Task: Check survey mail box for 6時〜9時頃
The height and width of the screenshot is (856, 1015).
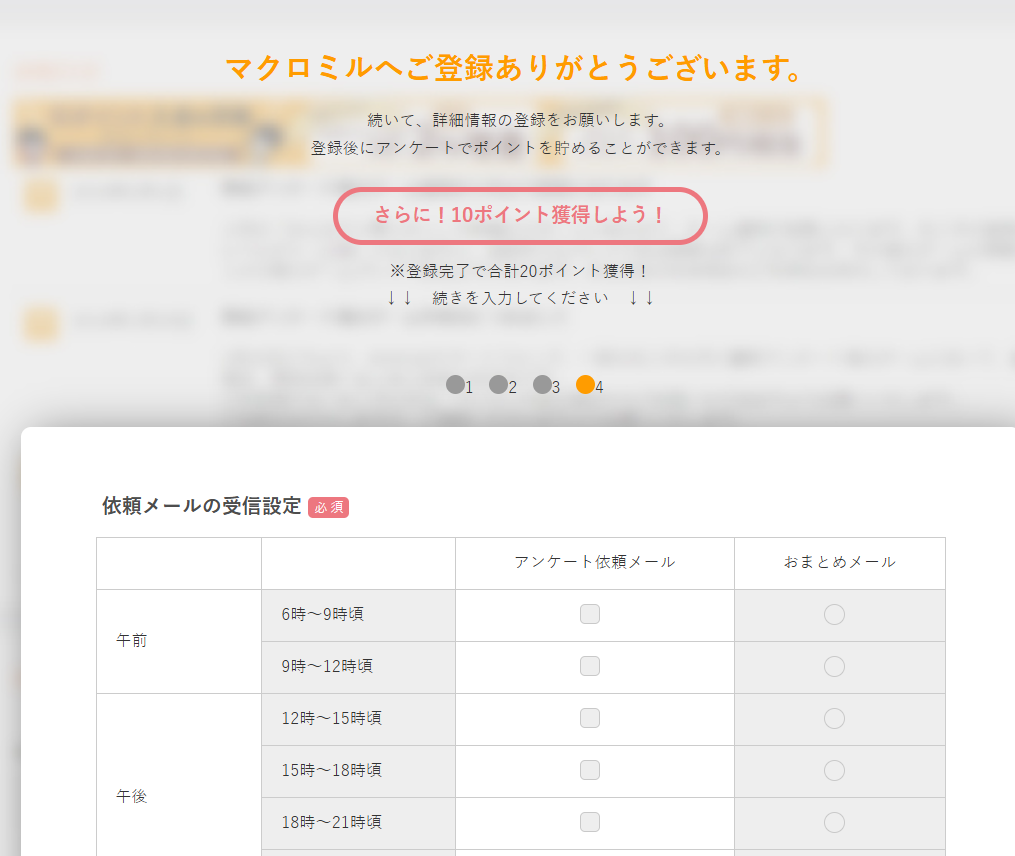Action: tap(590, 614)
